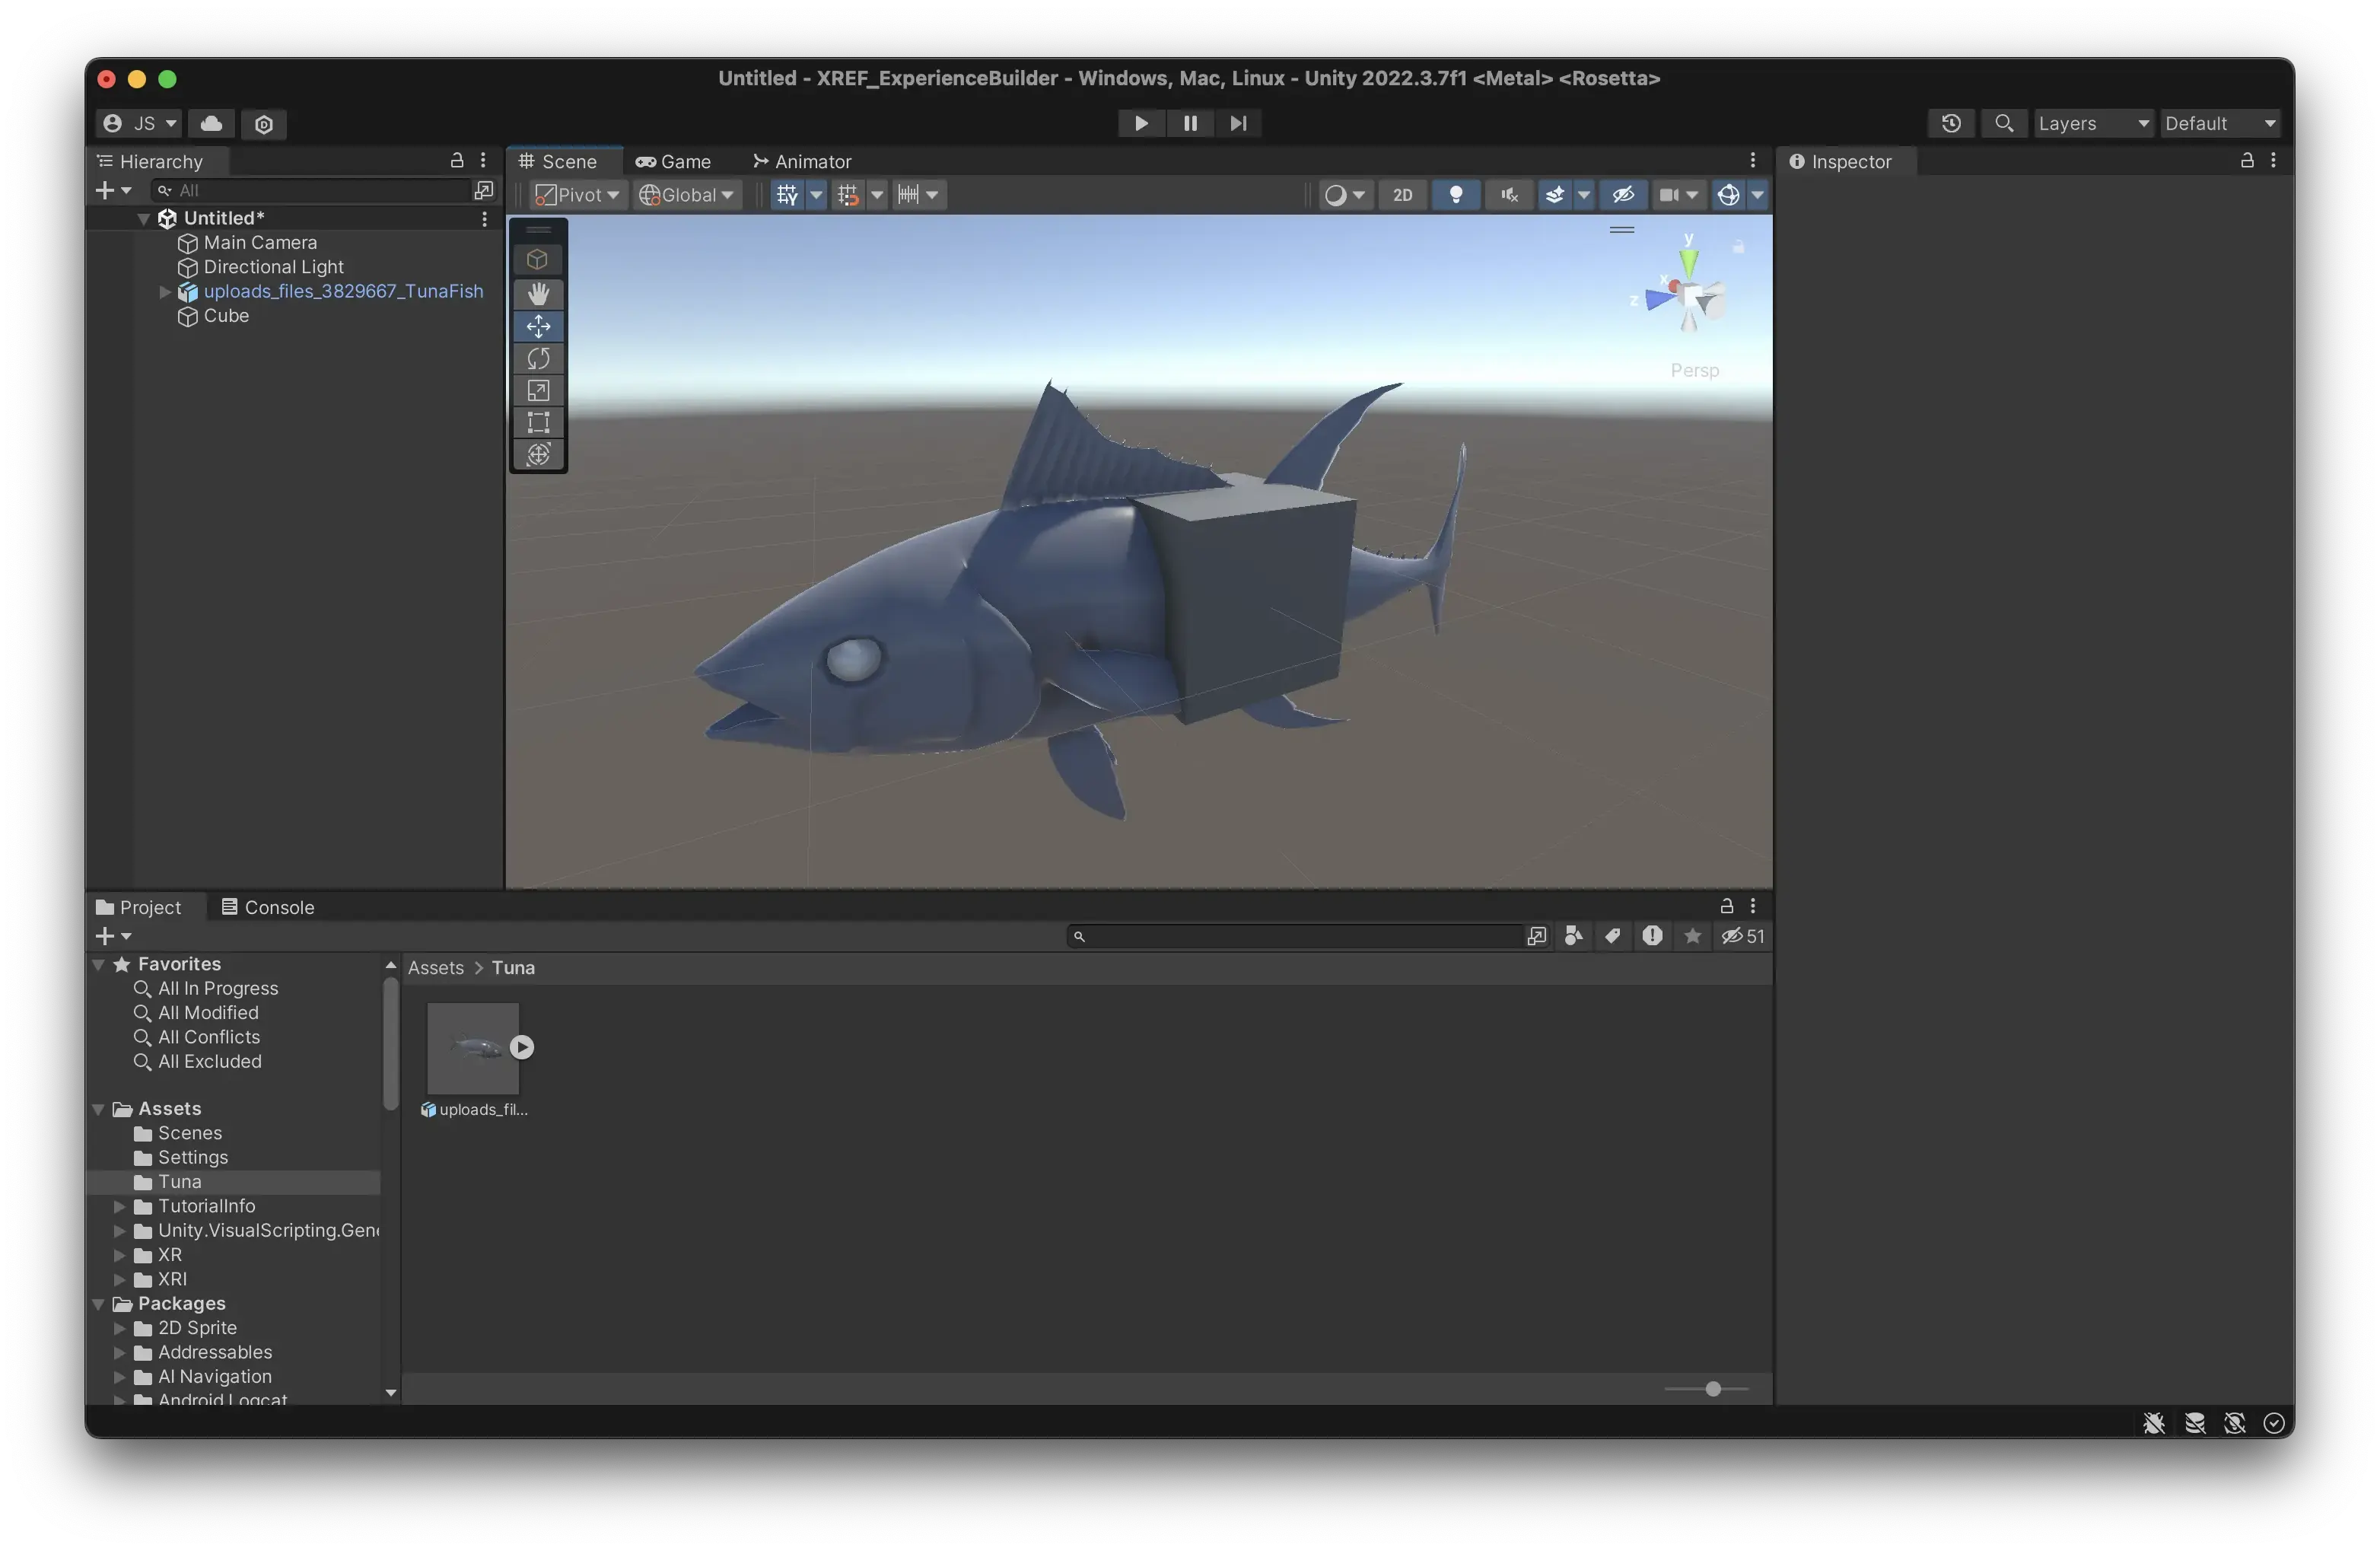
Task: Click the project icon size slider
Action: pyautogui.click(x=1712, y=1389)
